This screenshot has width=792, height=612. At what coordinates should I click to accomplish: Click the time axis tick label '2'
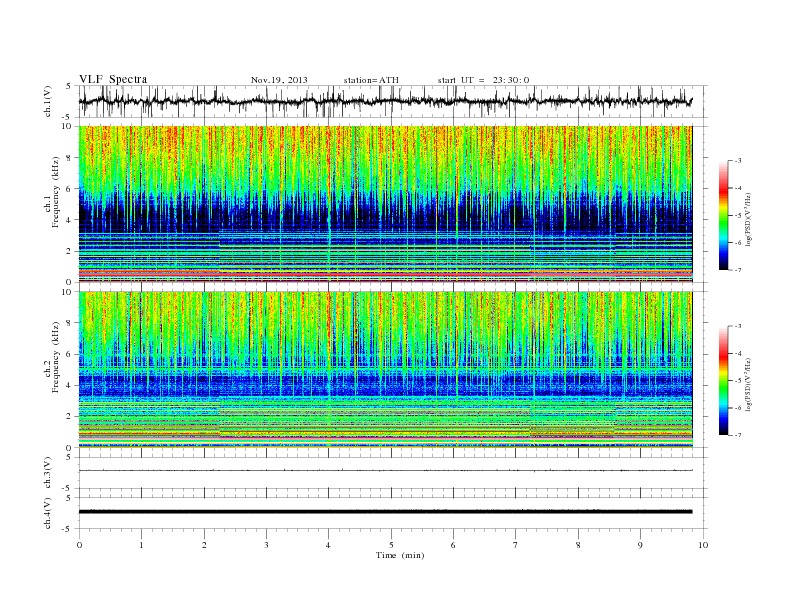click(204, 545)
